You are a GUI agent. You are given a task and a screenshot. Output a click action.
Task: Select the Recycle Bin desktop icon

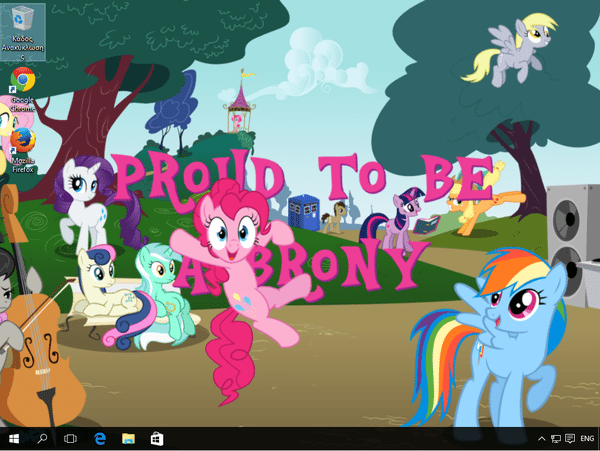click(x=23, y=32)
